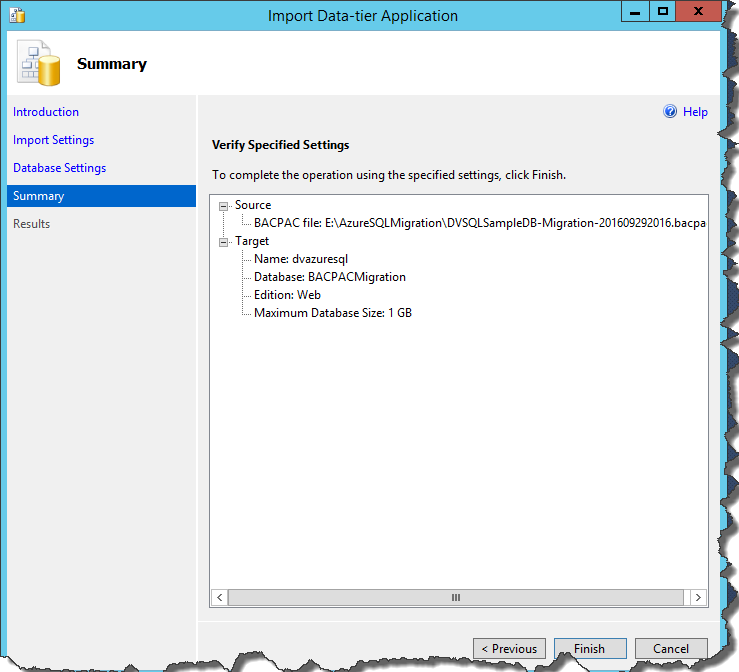Minimize the Import Data-tier Application window

pos(635,11)
